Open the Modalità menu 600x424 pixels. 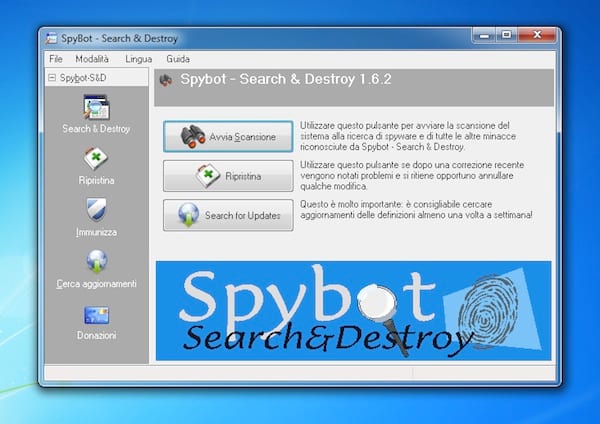click(92, 59)
